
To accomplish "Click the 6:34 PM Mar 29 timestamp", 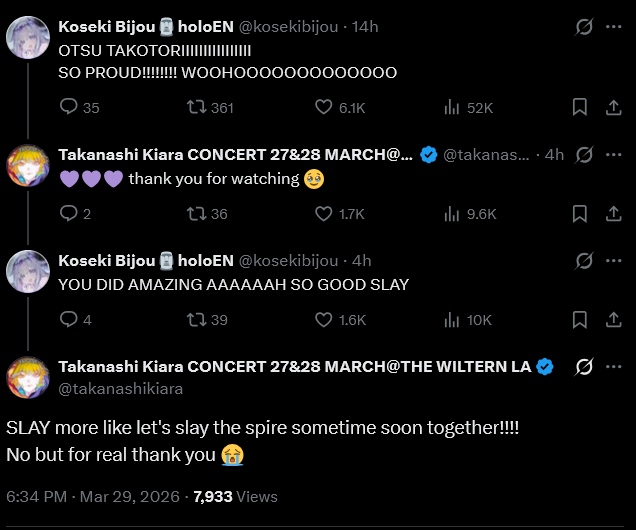I will click(x=93, y=497).
